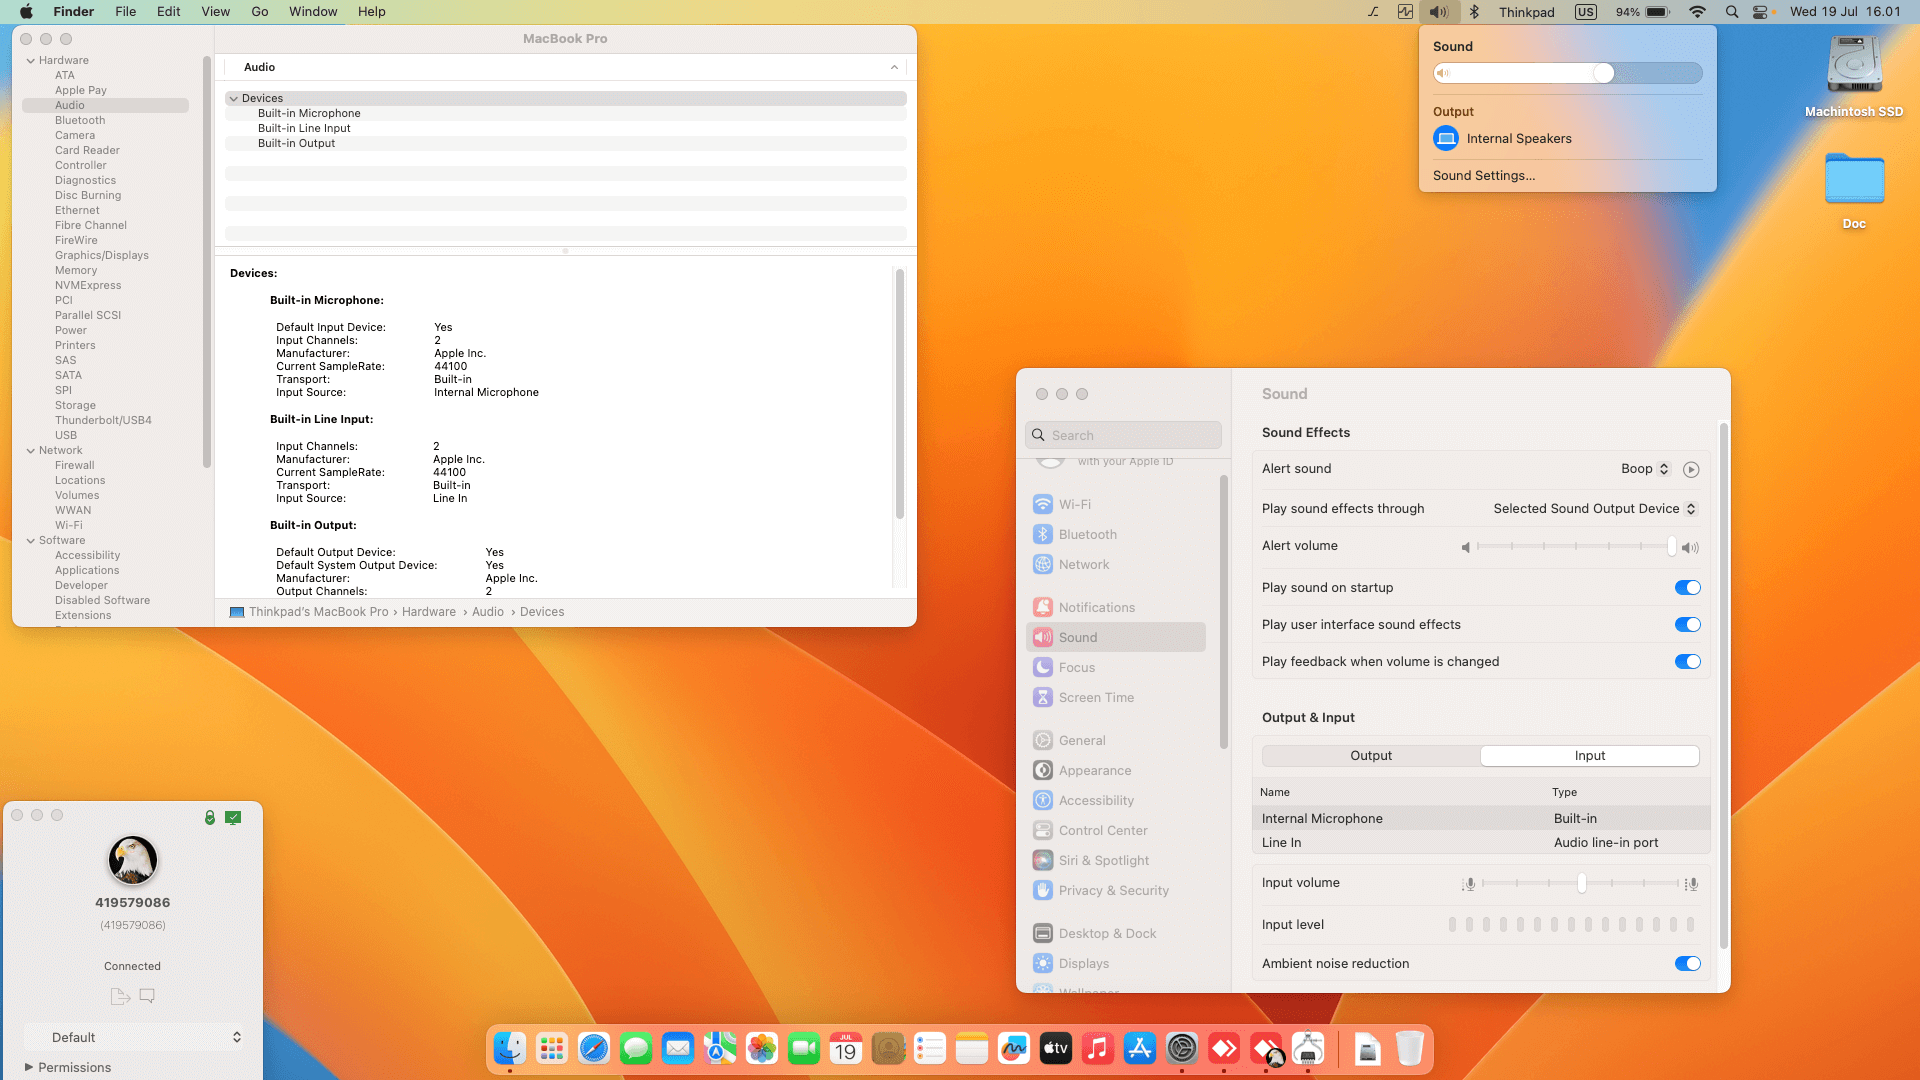Open the file transfer icon in AnyDesk window

(x=120, y=996)
